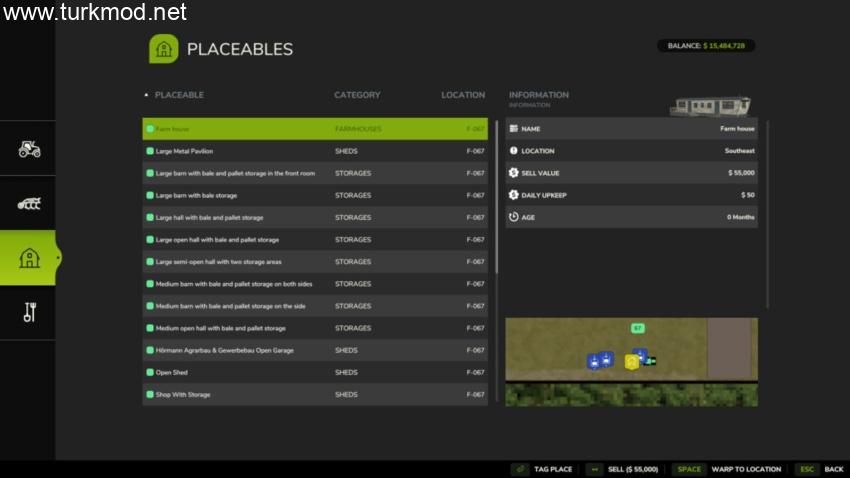Click the Location info icon
Viewport: 850px width, 478px height.
(x=513, y=151)
